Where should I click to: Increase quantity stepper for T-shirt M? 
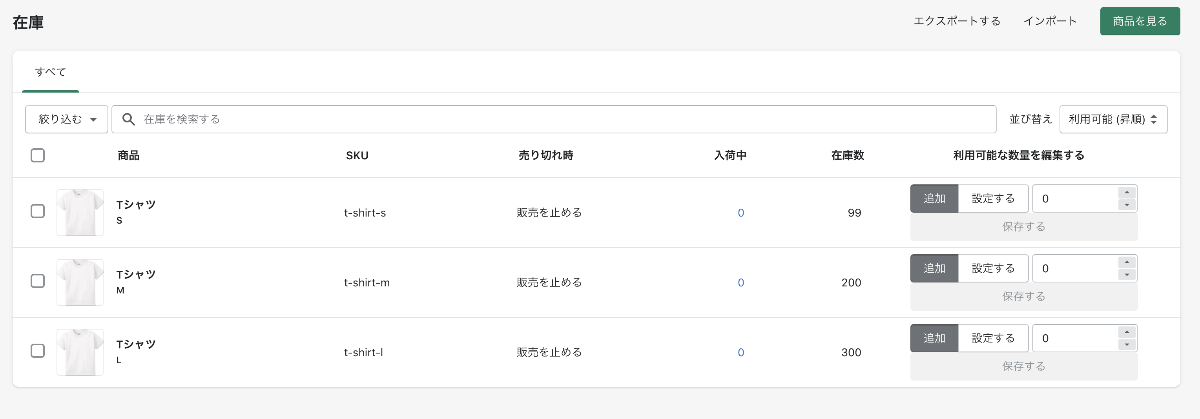1127,263
